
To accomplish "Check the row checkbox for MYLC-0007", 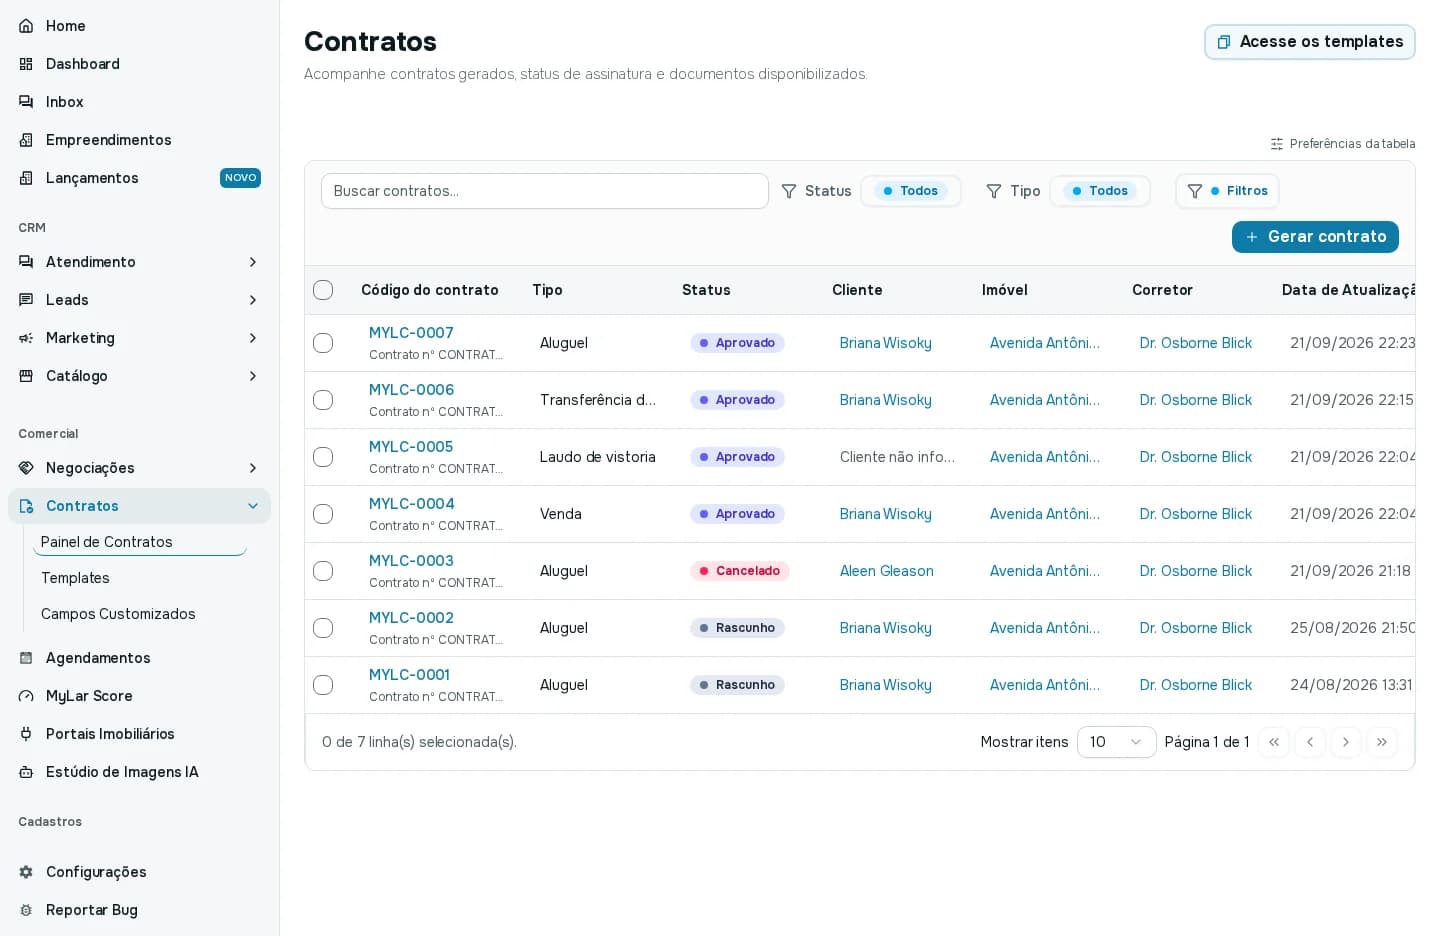I will pyautogui.click(x=323, y=343).
